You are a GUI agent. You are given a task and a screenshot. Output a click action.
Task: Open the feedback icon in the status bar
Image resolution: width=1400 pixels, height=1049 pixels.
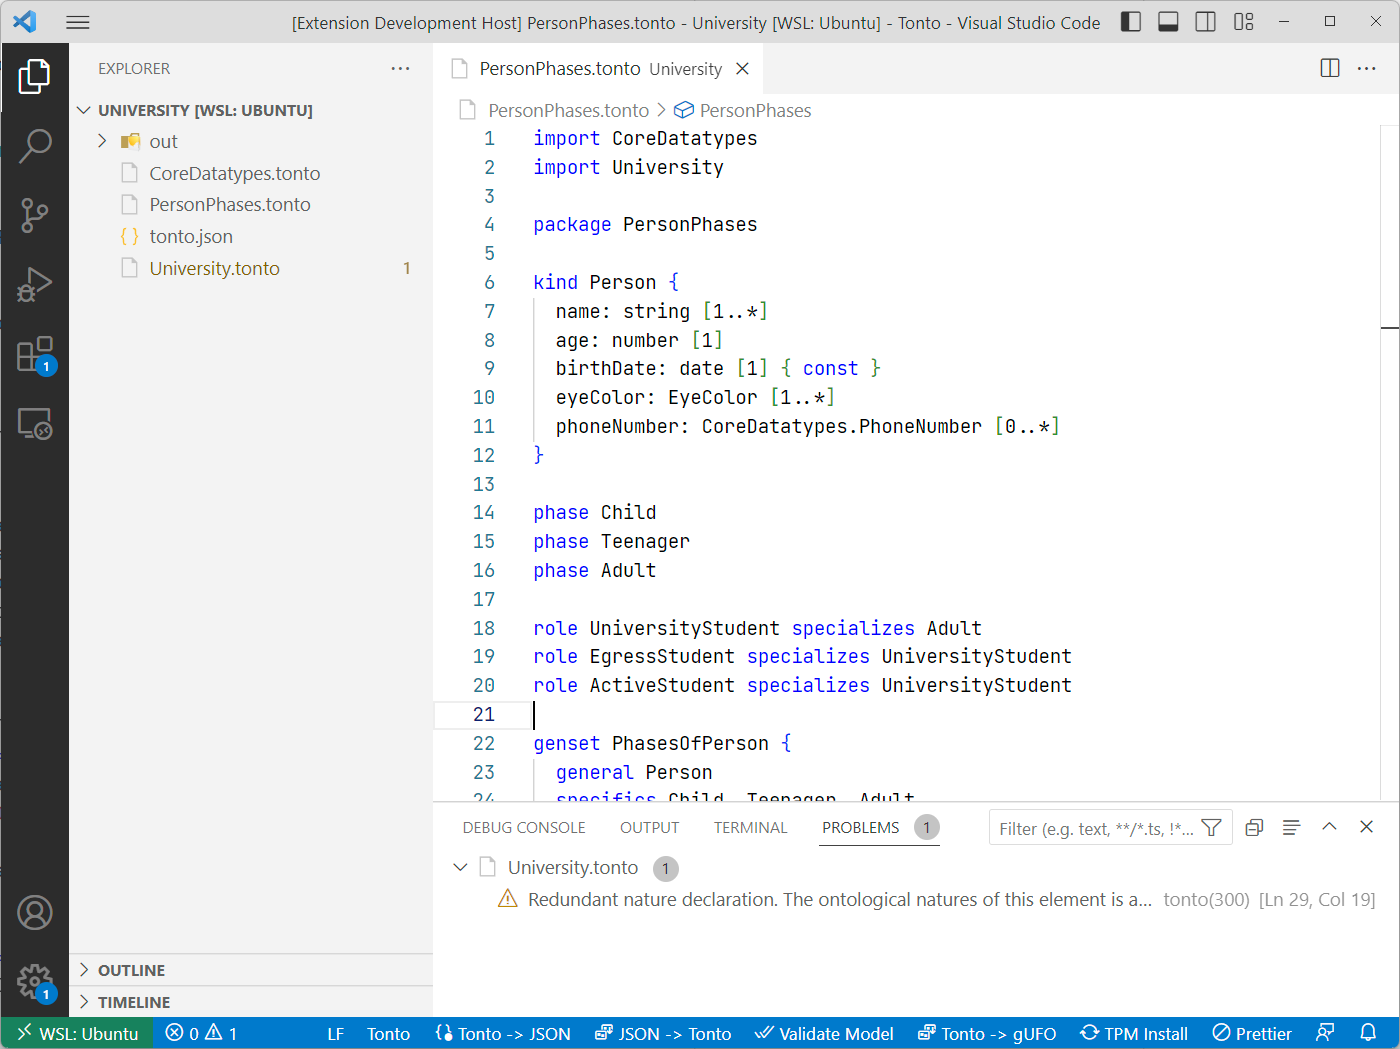click(x=1326, y=1033)
